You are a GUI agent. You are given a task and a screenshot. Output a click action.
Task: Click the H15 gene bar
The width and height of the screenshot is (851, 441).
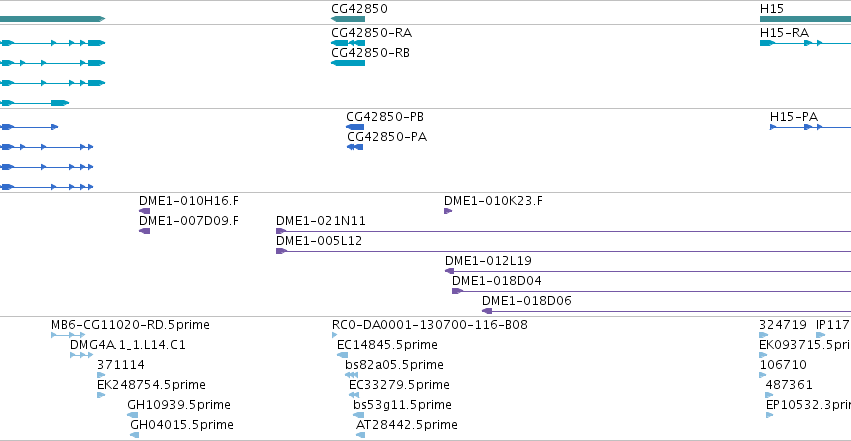(805, 19)
